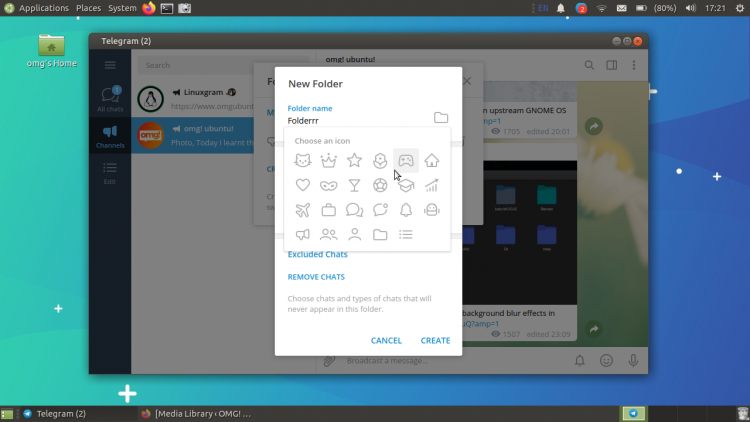Click the CANCEL button

[386, 341]
